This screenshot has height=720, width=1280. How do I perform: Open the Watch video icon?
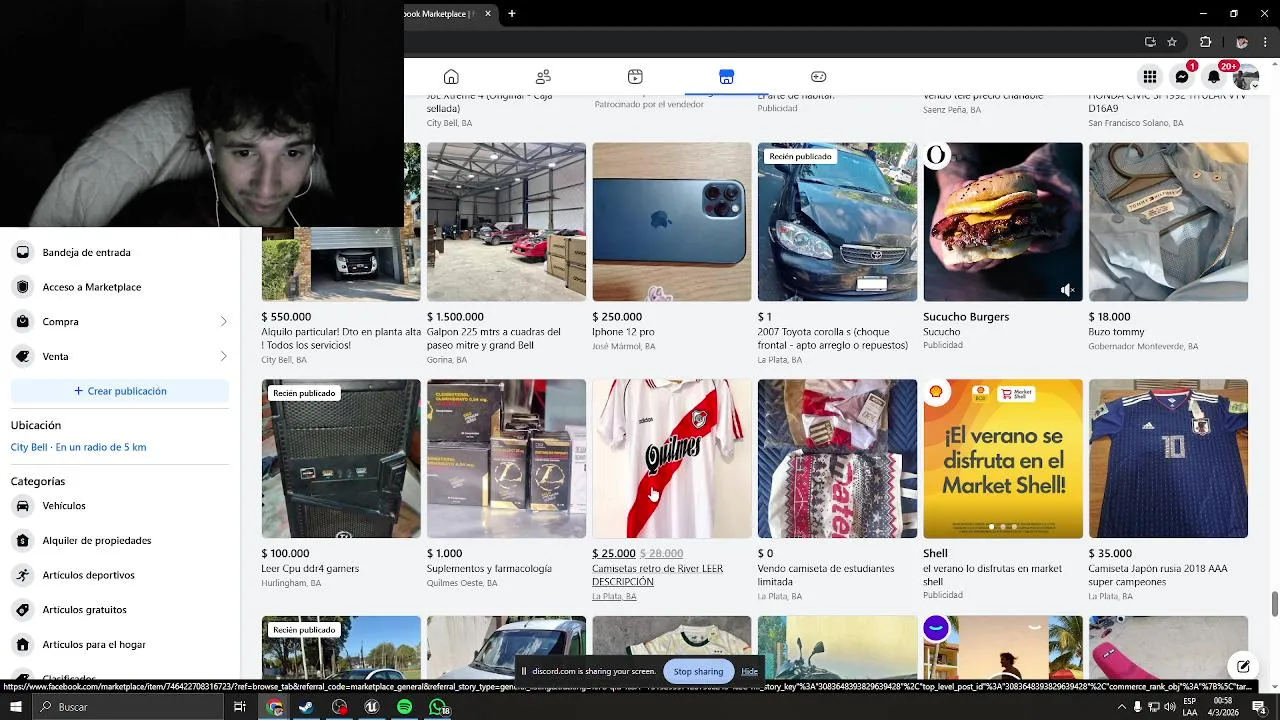(635, 77)
